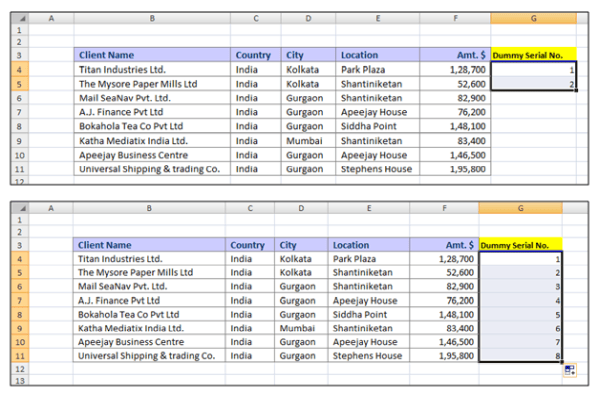
Task: Click 'Location' header in upper sheet
Action: [378, 55]
